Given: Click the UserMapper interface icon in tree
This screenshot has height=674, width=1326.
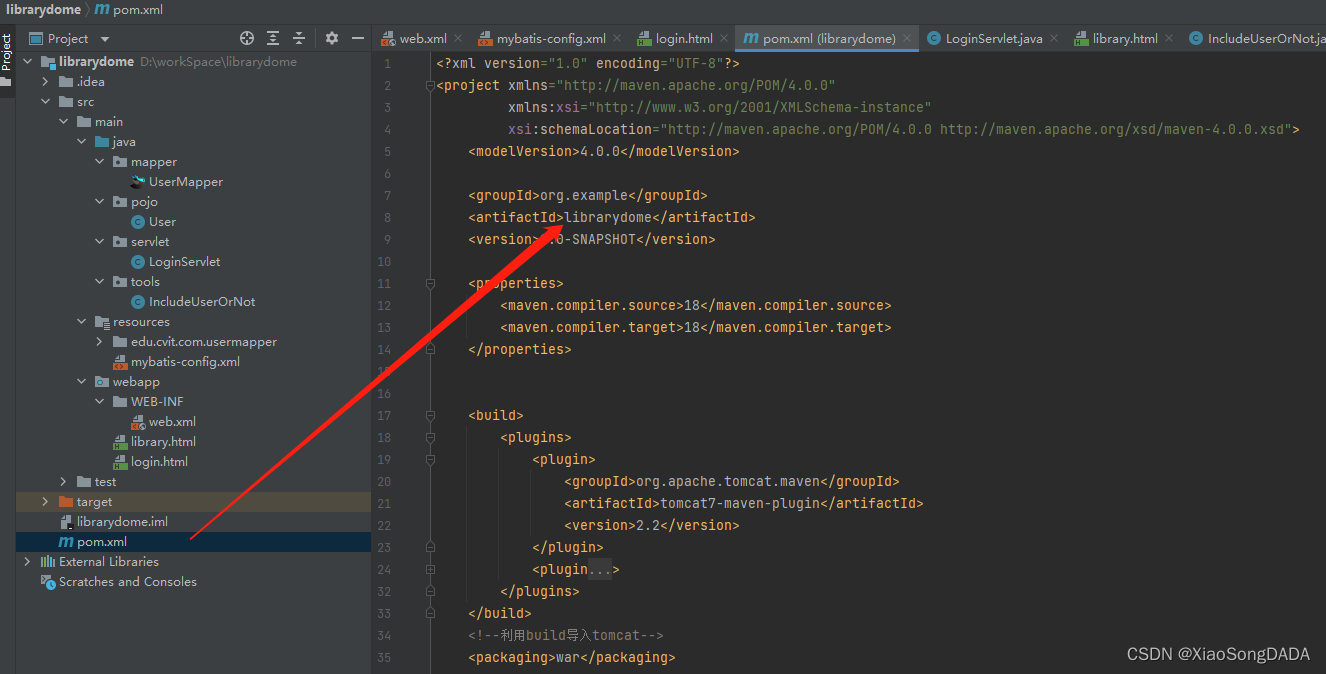Looking at the screenshot, I should pyautogui.click(x=138, y=182).
